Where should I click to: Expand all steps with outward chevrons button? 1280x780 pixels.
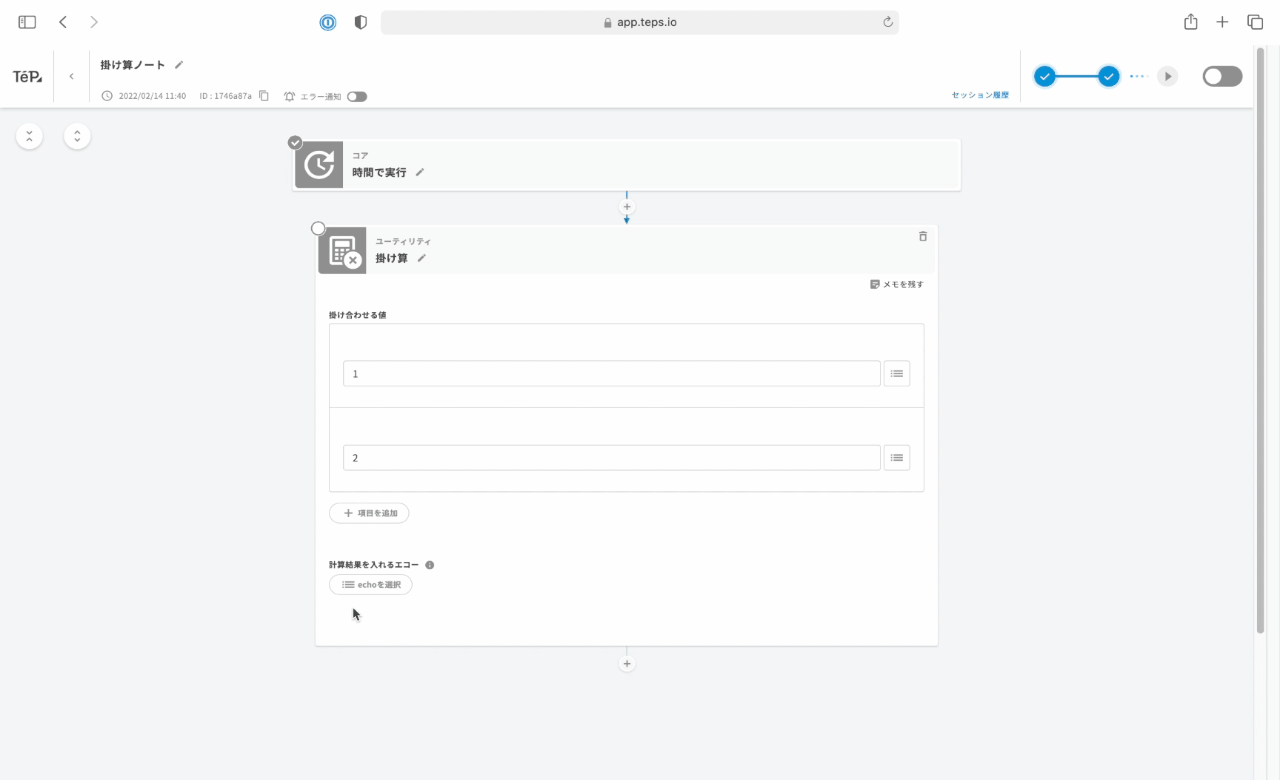pos(77,136)
